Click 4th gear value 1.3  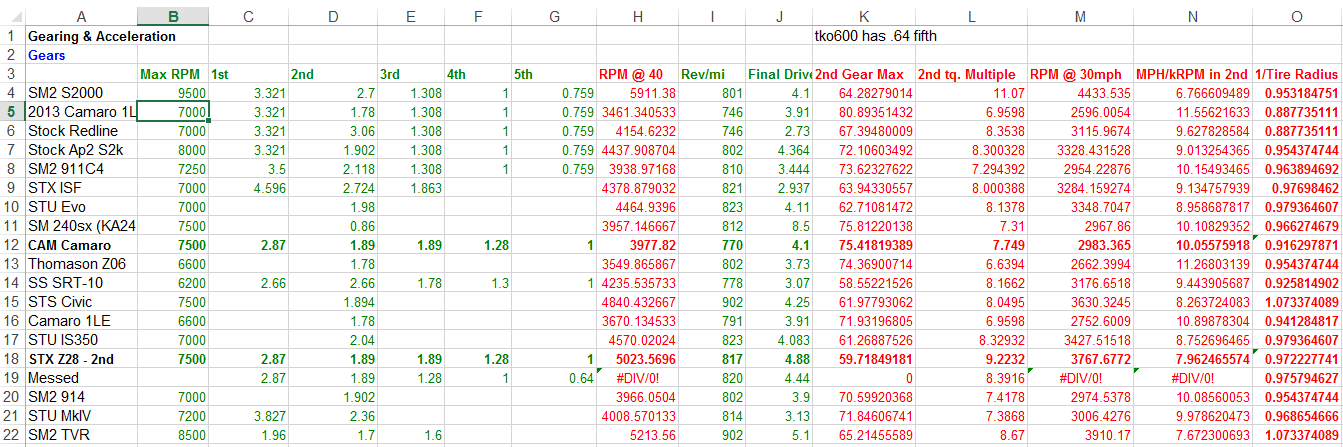(x=478, y=284)
